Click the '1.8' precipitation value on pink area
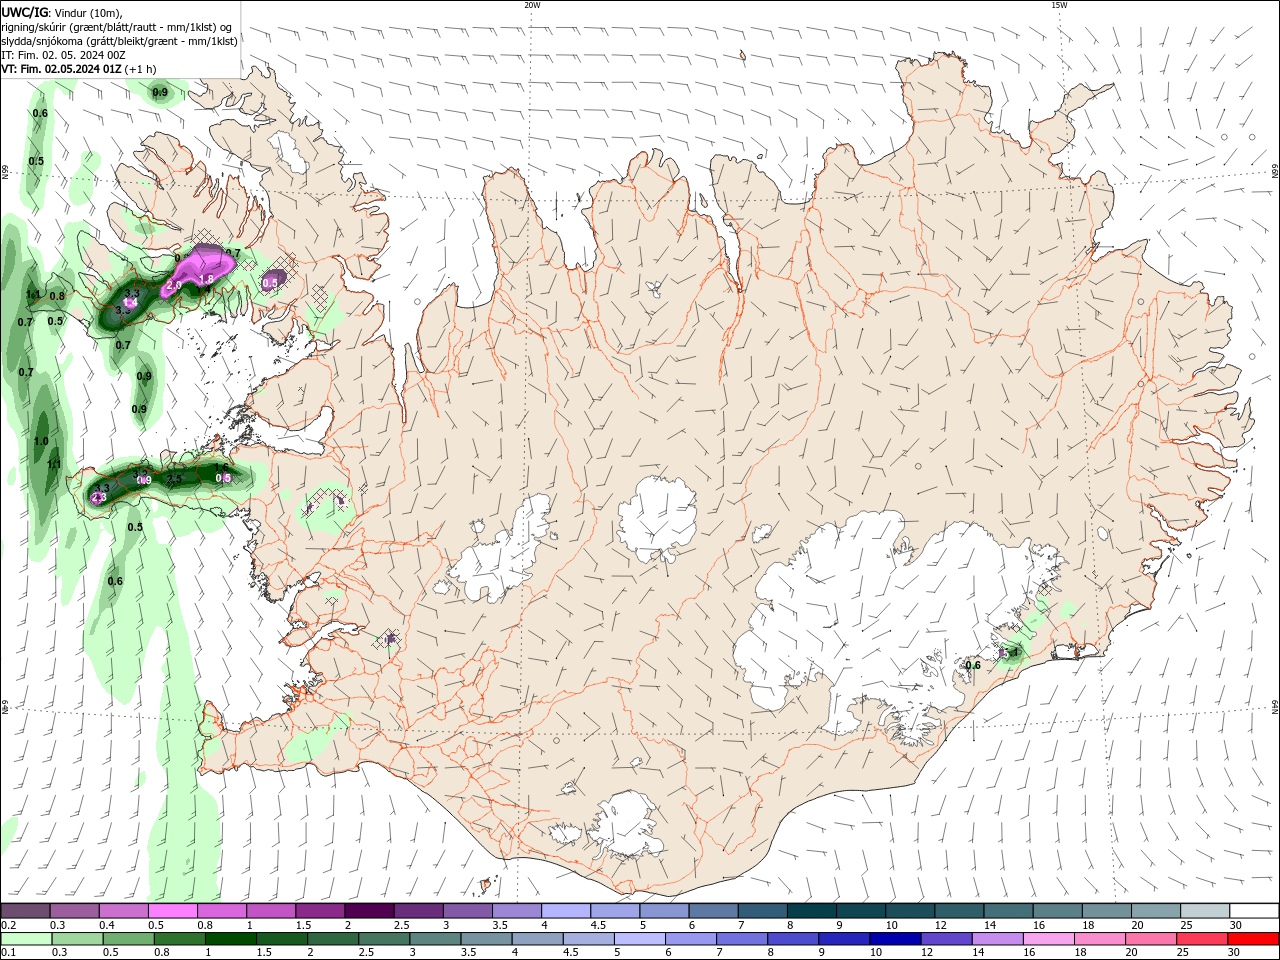The width and height of the screenshot is (1280, 960). pos(207,279)
